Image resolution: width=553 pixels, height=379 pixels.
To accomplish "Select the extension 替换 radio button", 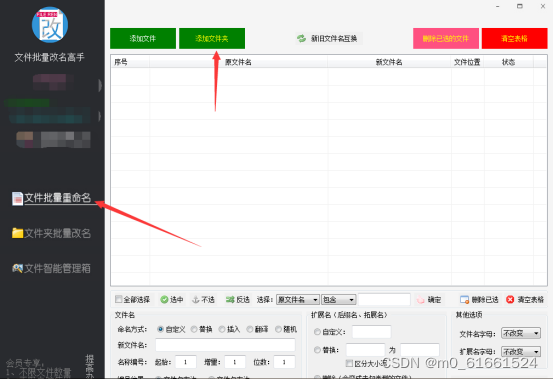I will pos(317,350).
